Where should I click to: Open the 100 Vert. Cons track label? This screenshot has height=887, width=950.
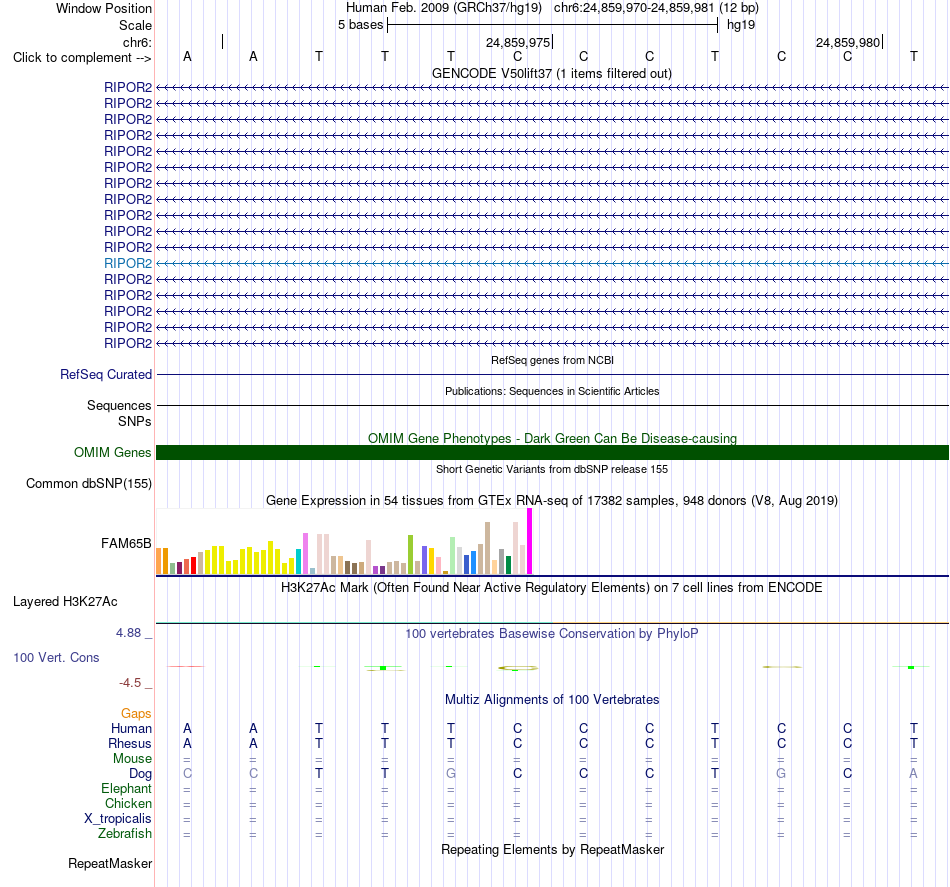pos(56,657)
